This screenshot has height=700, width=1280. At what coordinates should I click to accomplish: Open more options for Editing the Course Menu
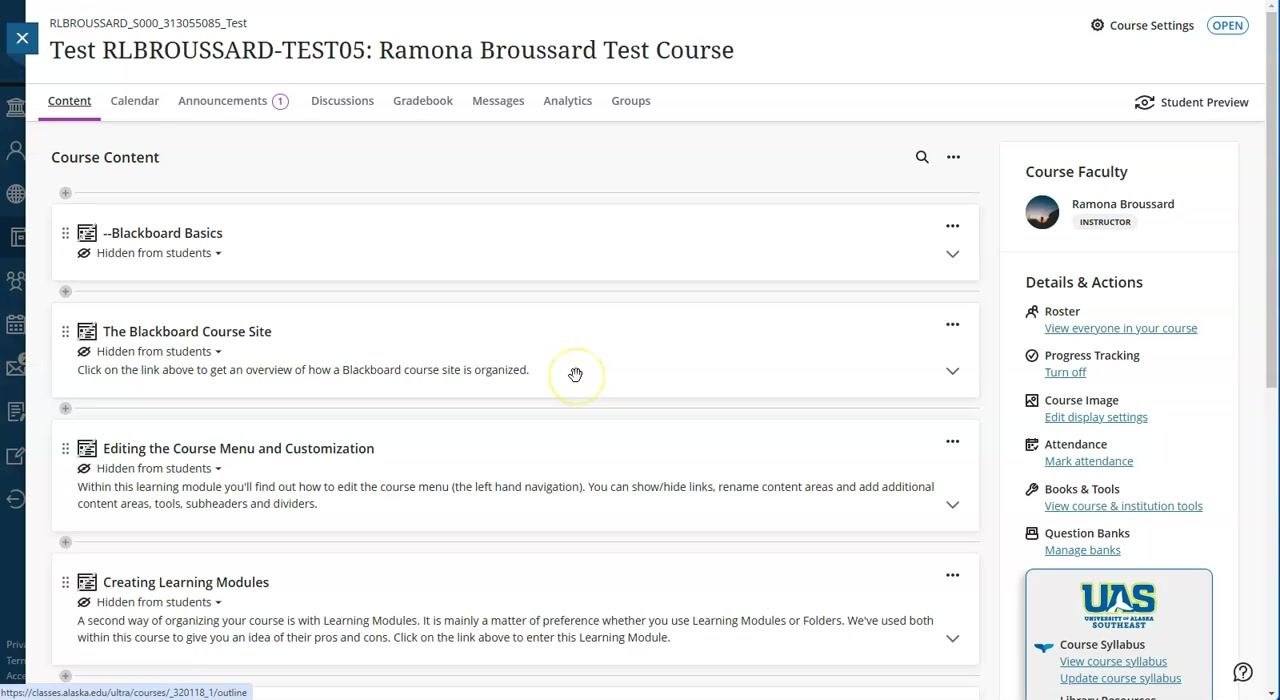(x=952, y=441)
